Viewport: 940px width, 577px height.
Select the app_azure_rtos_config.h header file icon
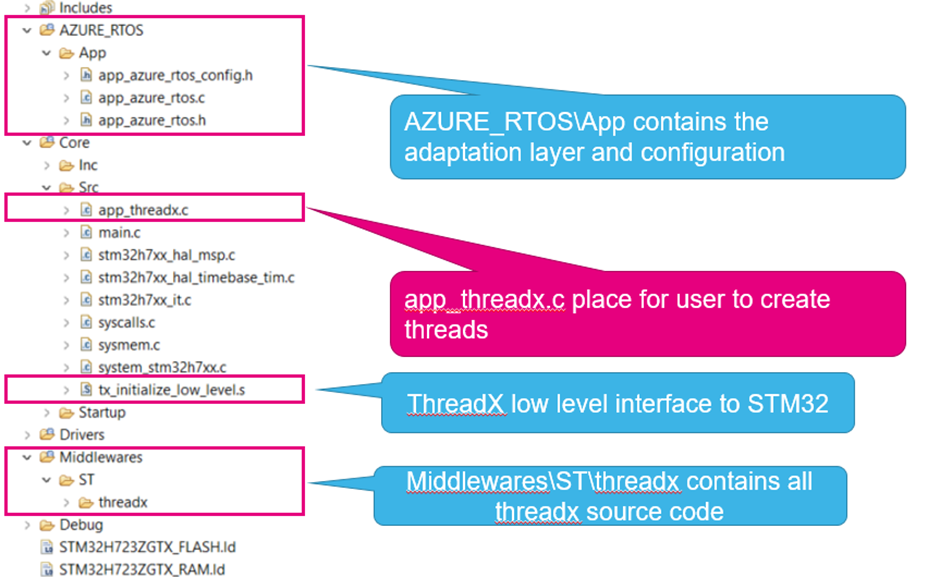[86, 75]
